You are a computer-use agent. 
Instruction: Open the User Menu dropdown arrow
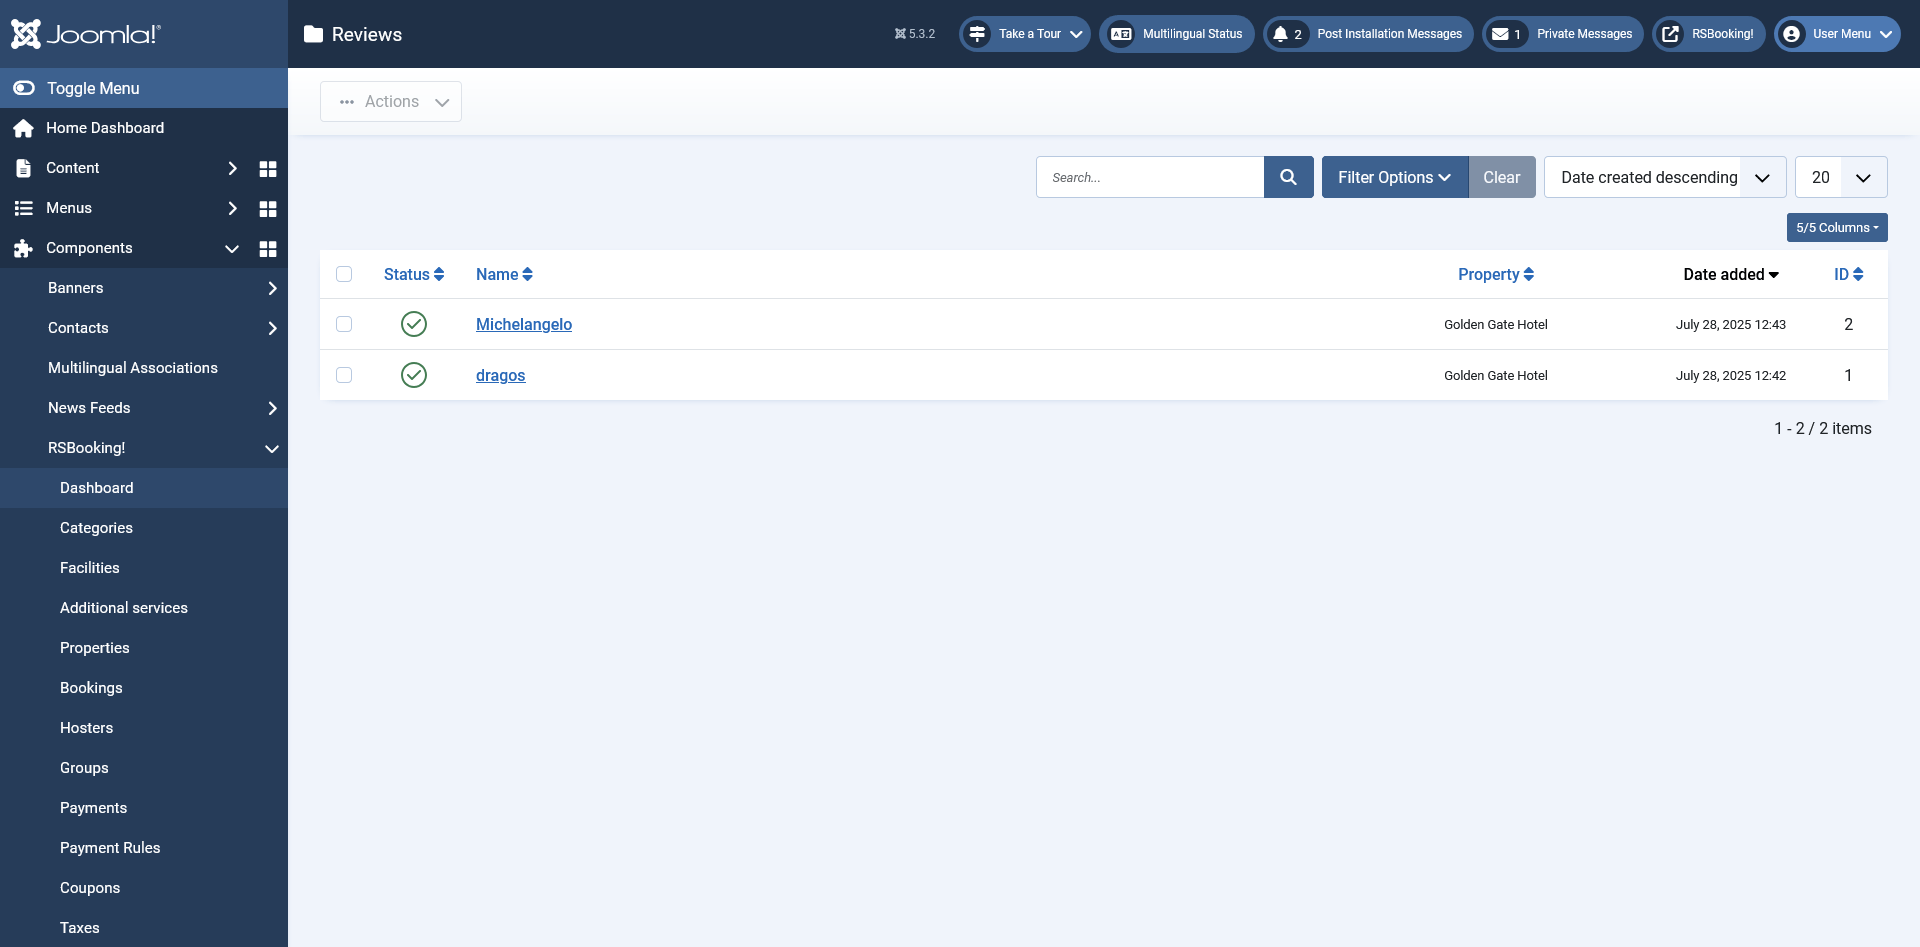(1886, 34)
